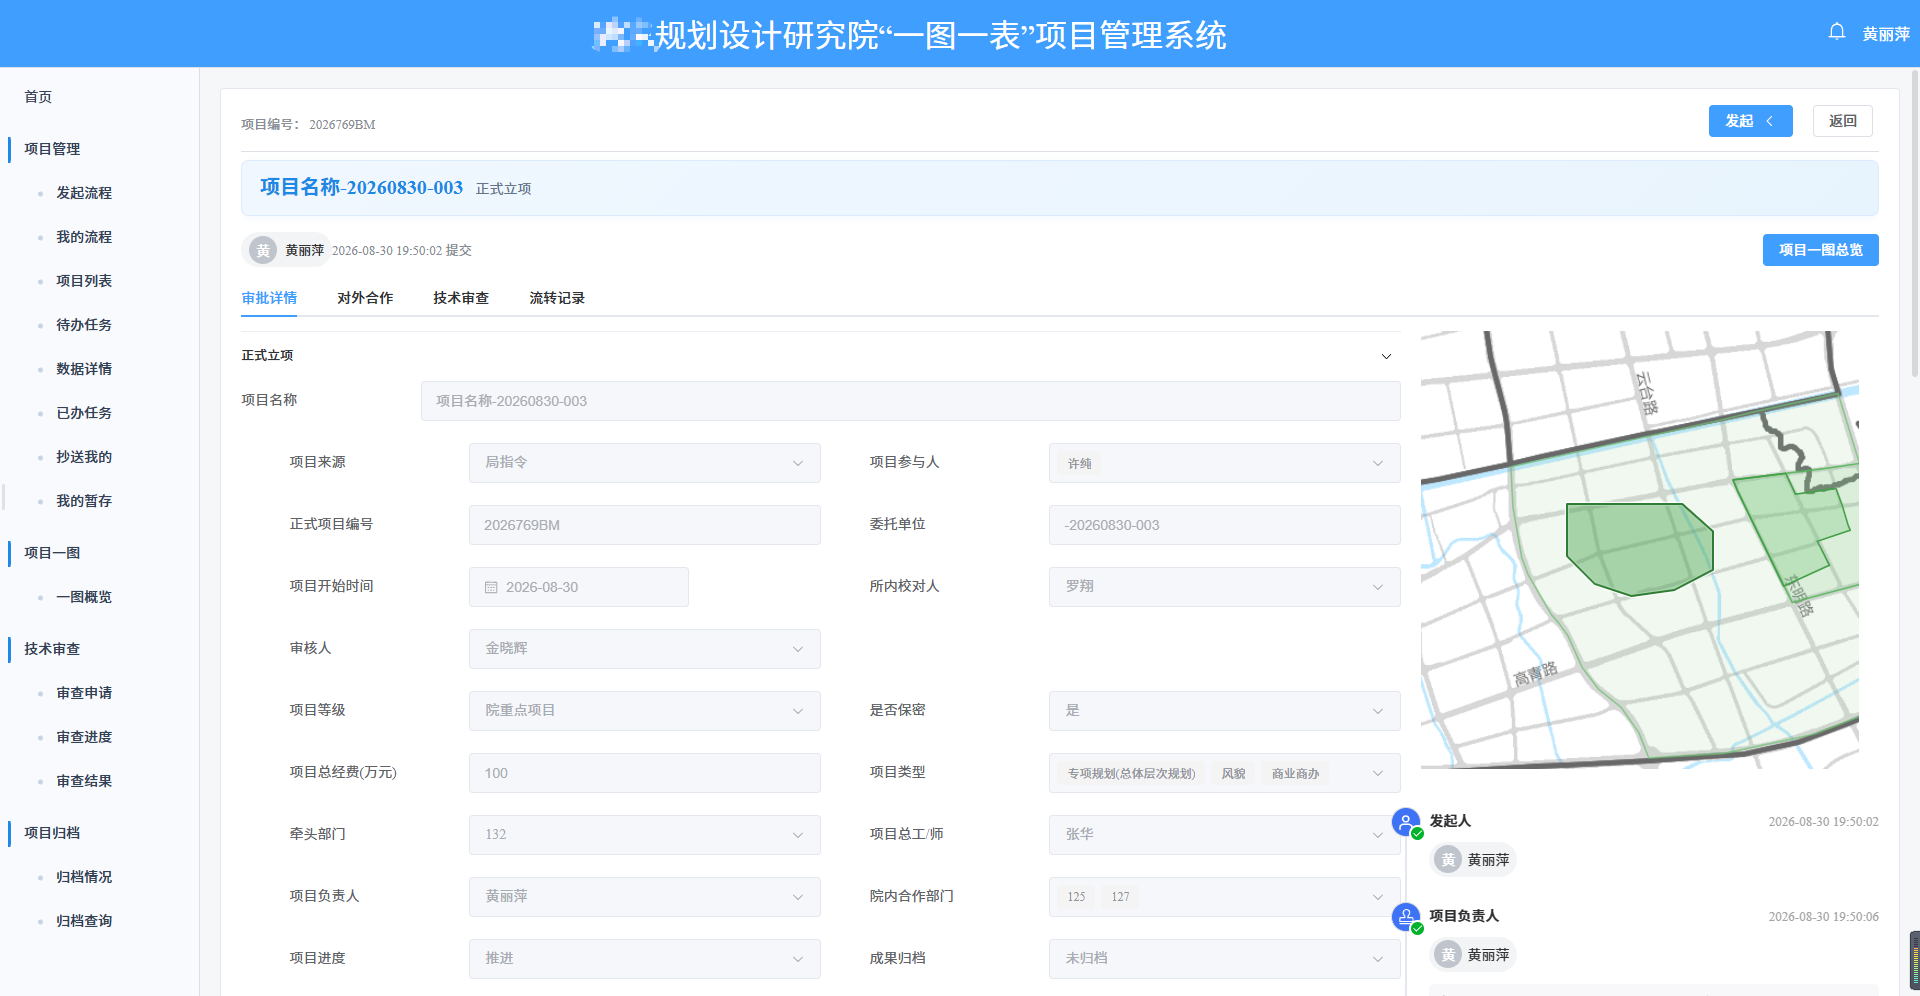Open 抄送我的 in the sidebar
The image size is (1920, 996).
click(x=84, y=457)
